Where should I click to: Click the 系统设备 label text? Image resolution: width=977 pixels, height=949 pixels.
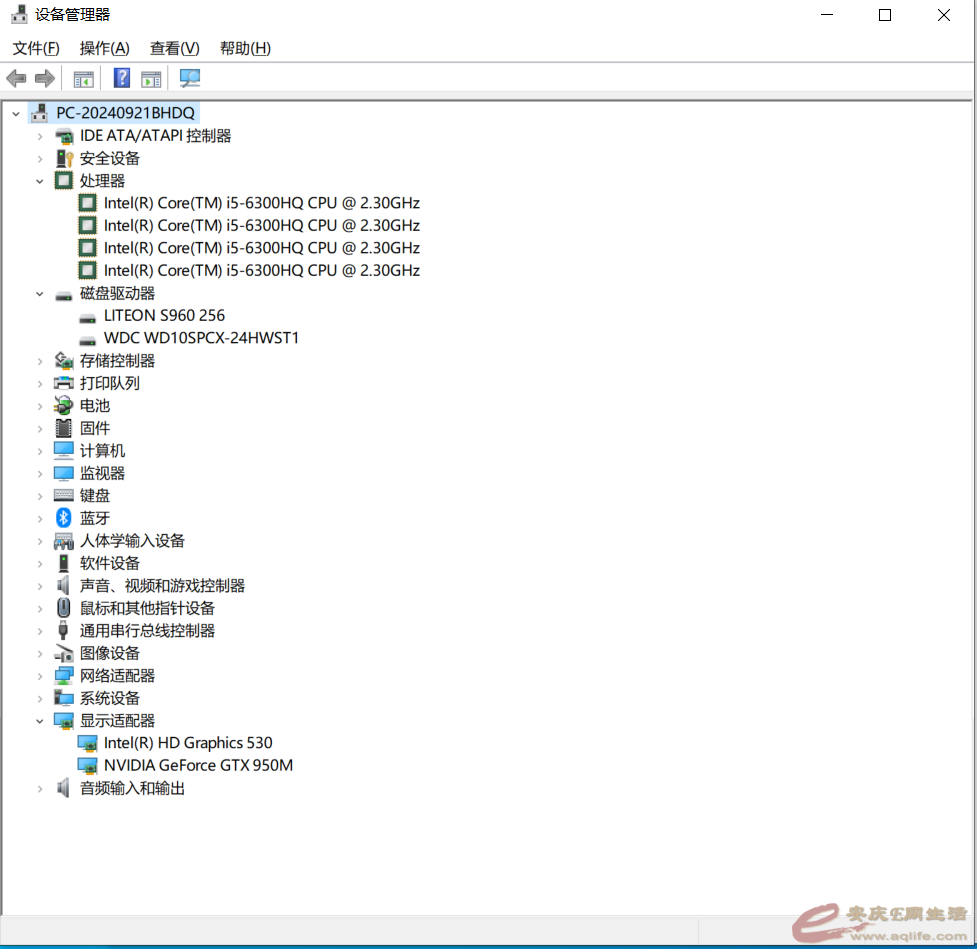click(x=110, y=699)
